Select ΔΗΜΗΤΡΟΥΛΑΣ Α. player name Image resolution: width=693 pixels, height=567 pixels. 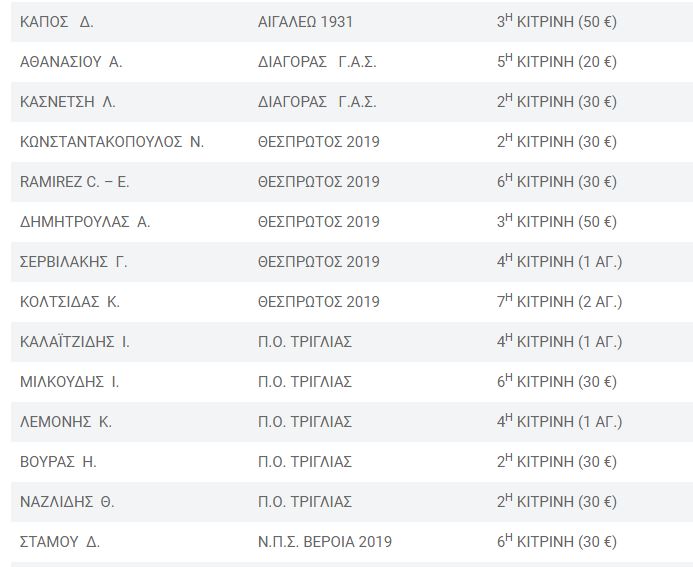pyautogui.click(x=85, y=222)
